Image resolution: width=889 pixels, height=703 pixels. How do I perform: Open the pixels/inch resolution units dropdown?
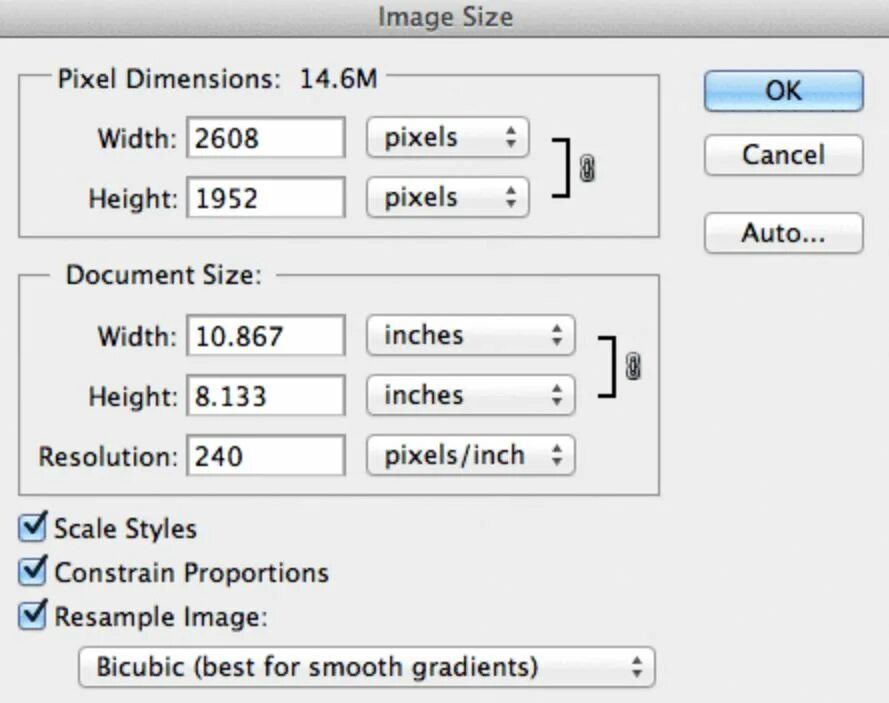pos(470,456)
